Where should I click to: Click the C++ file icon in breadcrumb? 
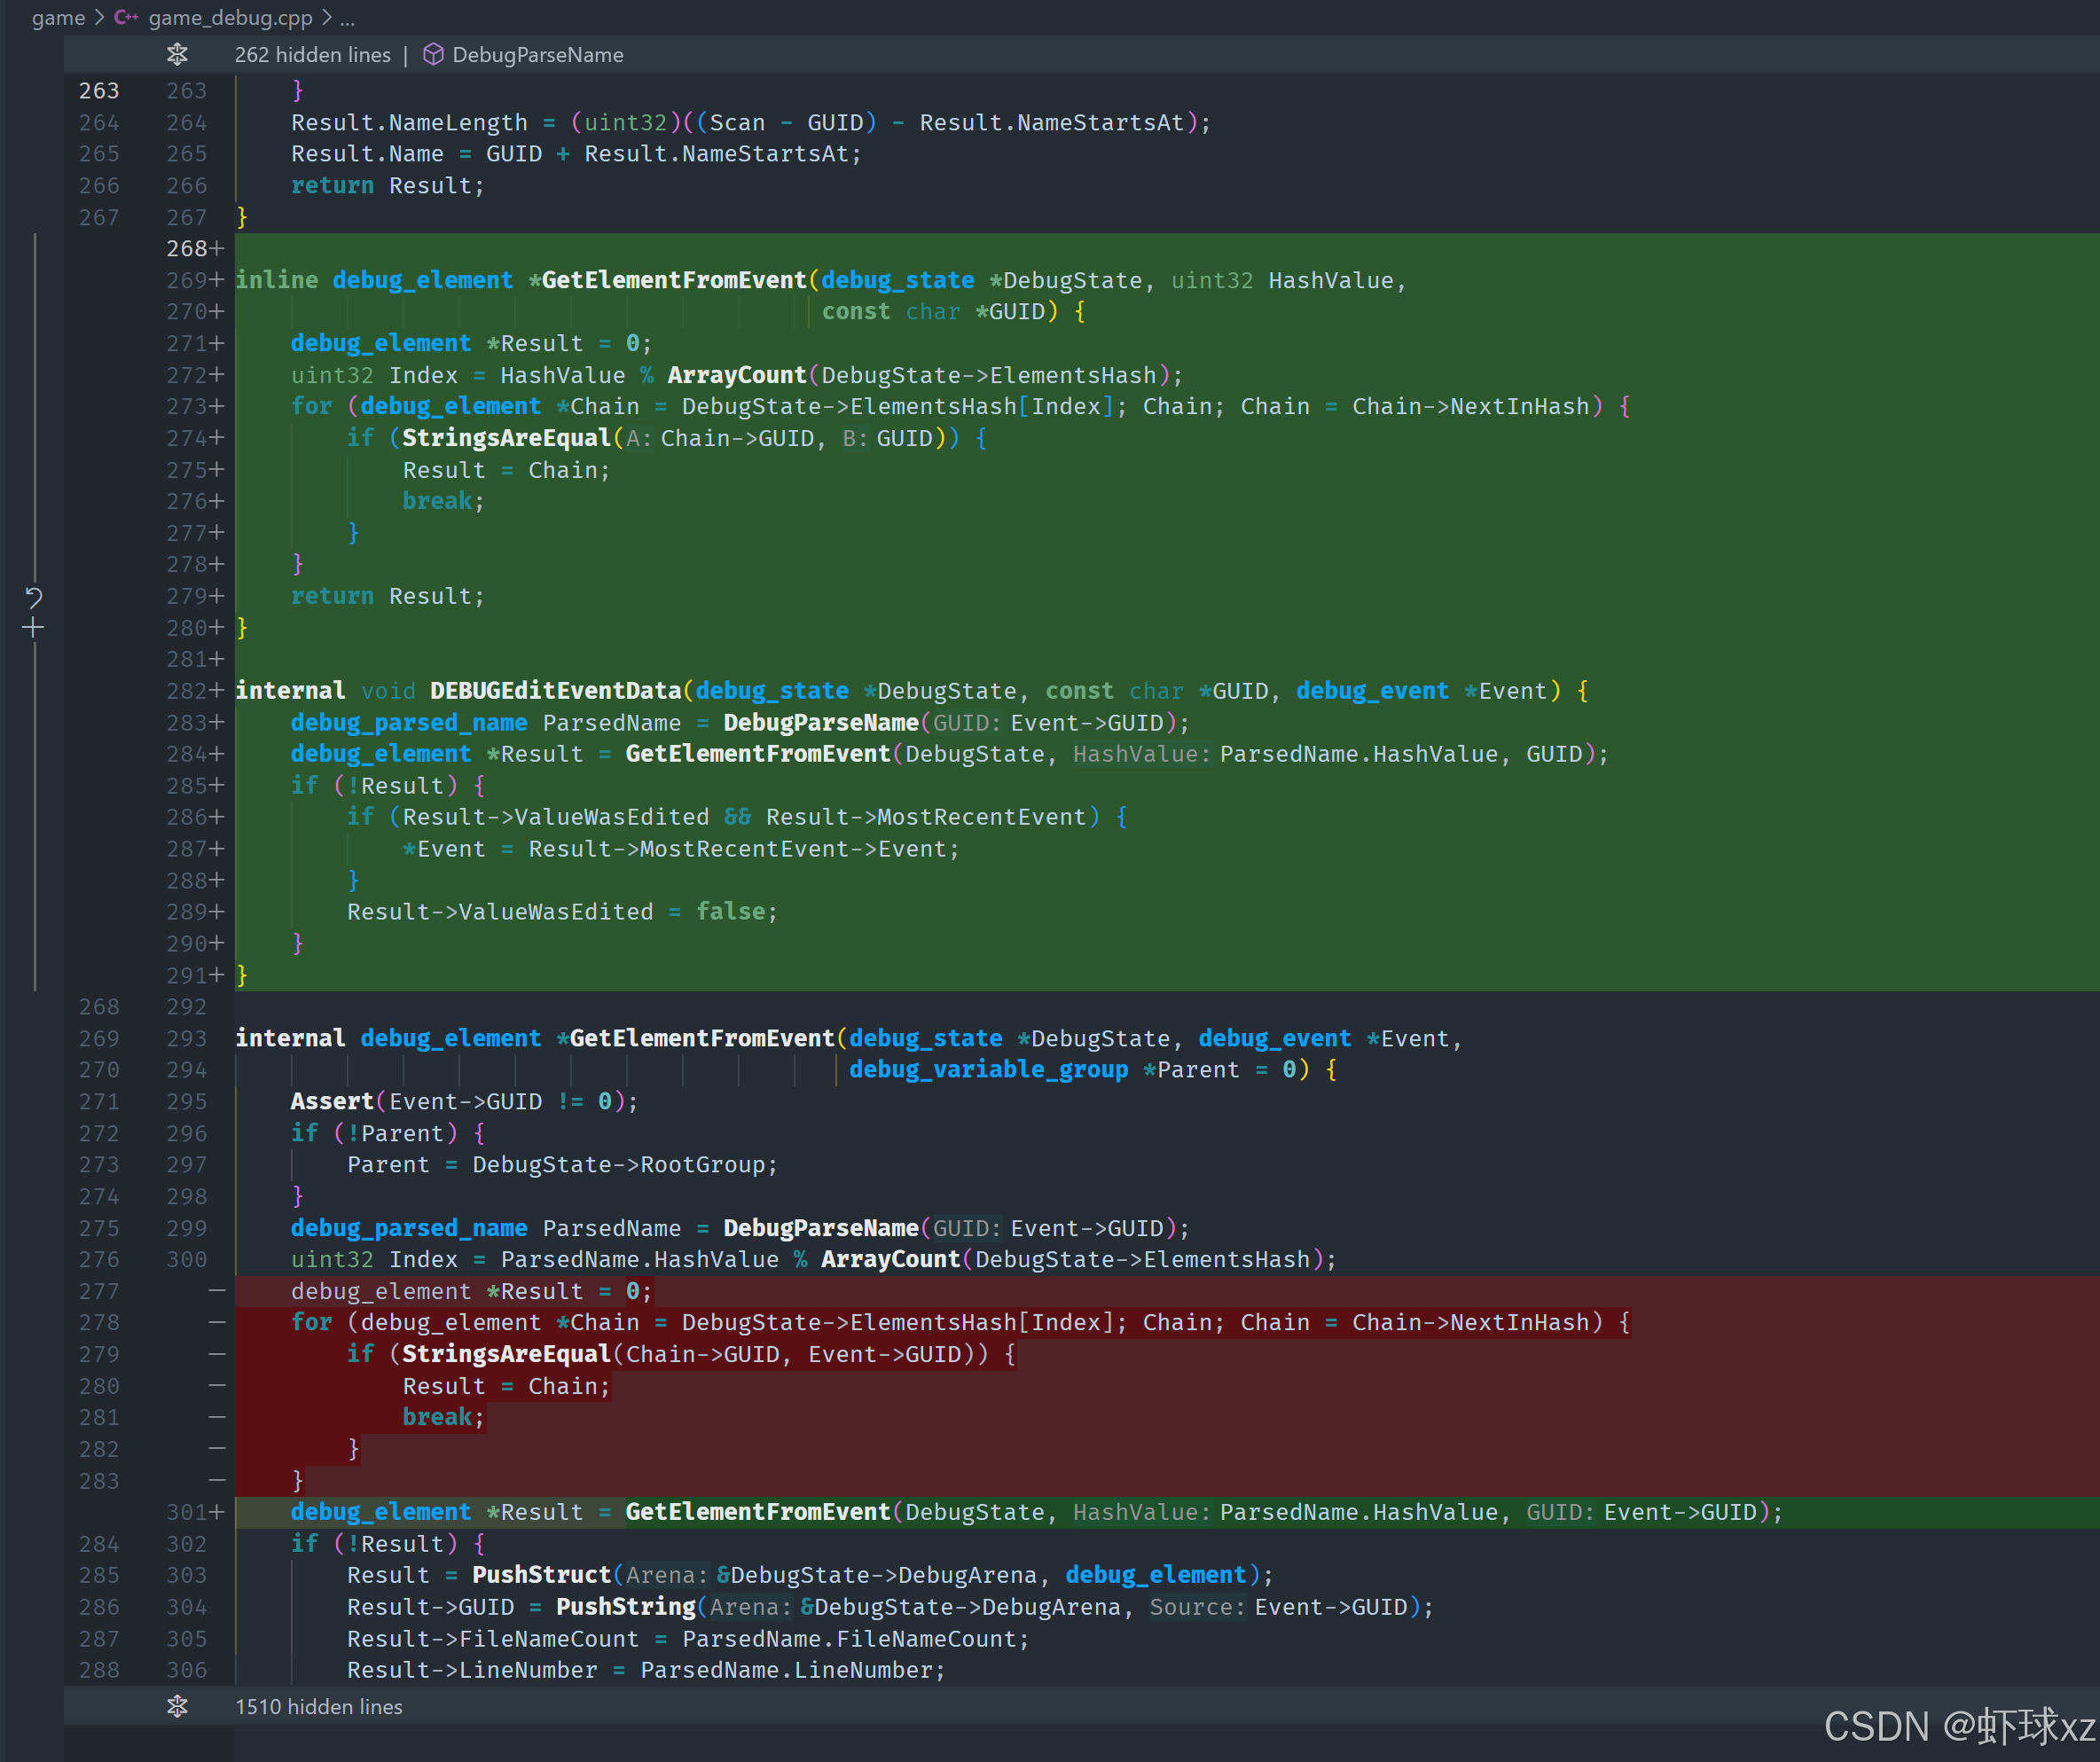126,17
